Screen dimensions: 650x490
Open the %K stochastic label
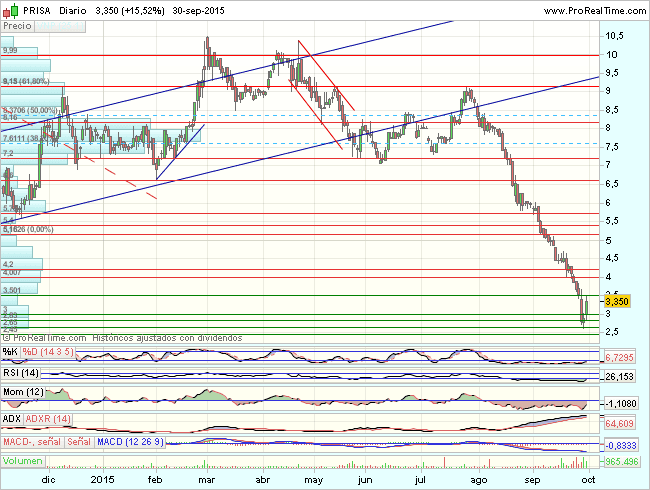pyautogui.click(x=10, y=352)
